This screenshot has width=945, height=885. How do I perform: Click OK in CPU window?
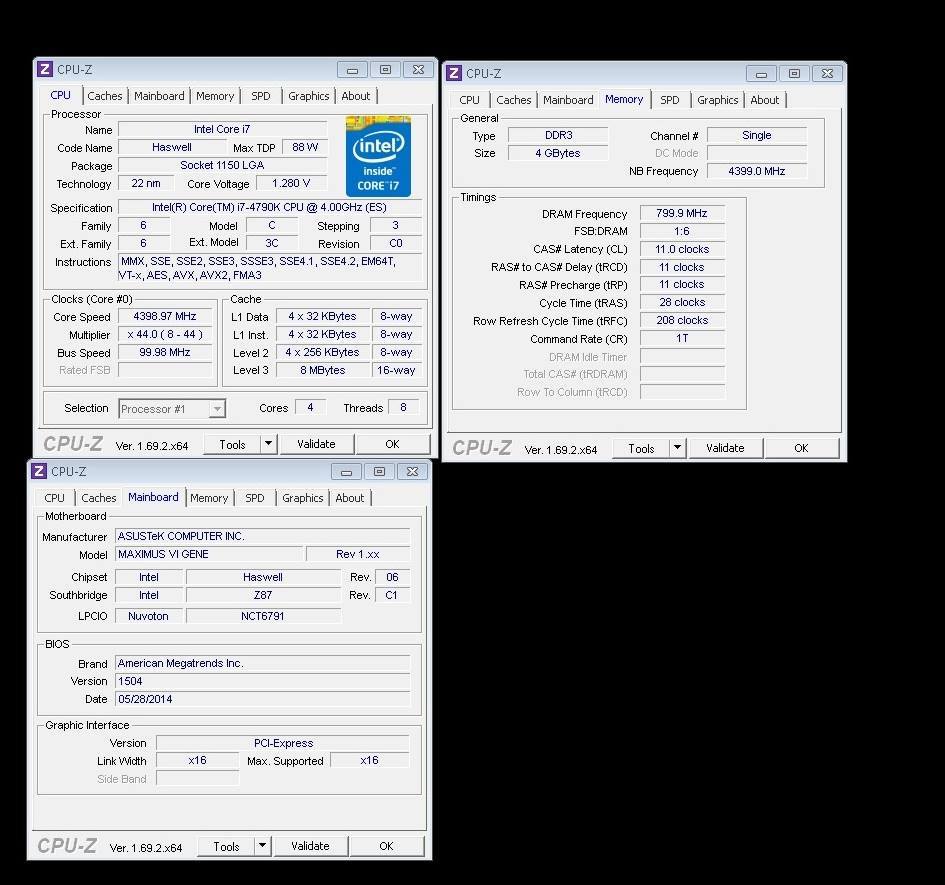(x=392, y=444)
